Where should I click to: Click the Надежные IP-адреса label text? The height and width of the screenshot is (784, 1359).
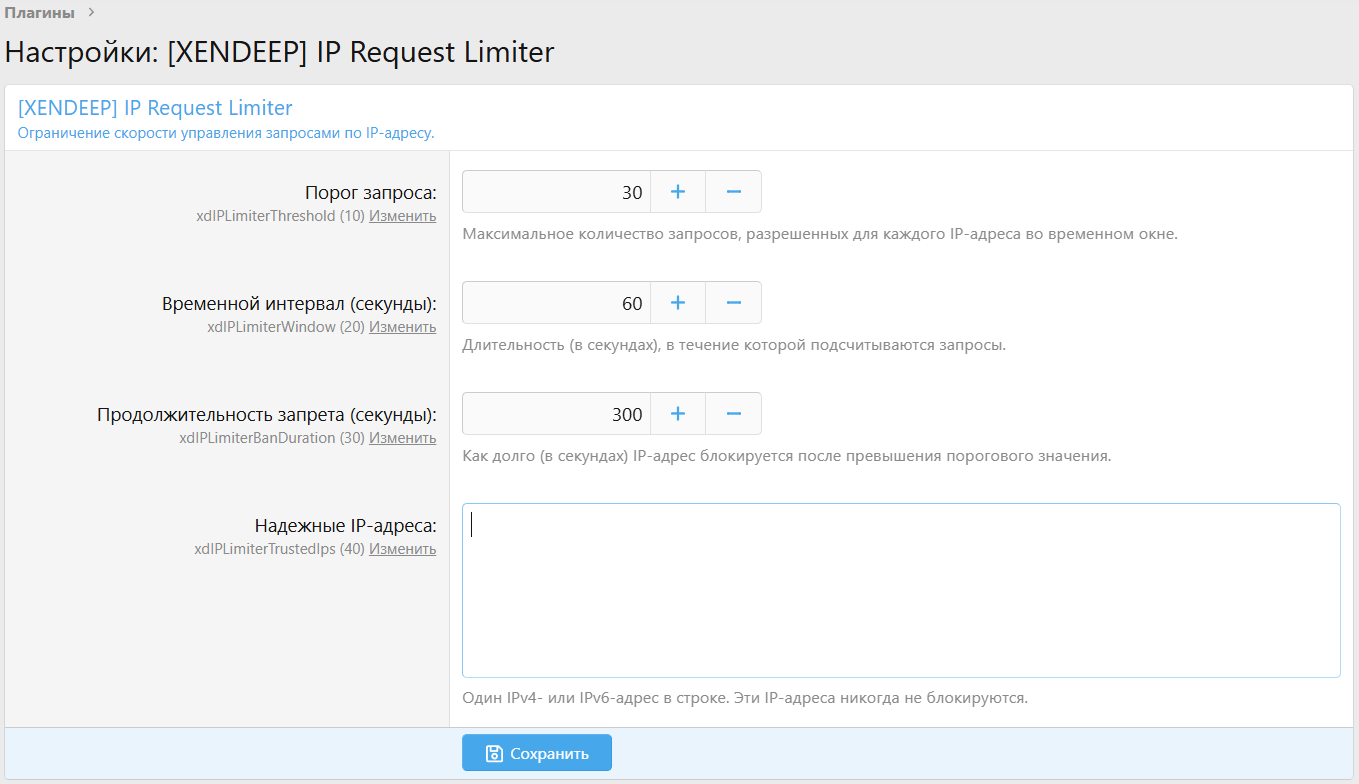(x=345, y=526)
